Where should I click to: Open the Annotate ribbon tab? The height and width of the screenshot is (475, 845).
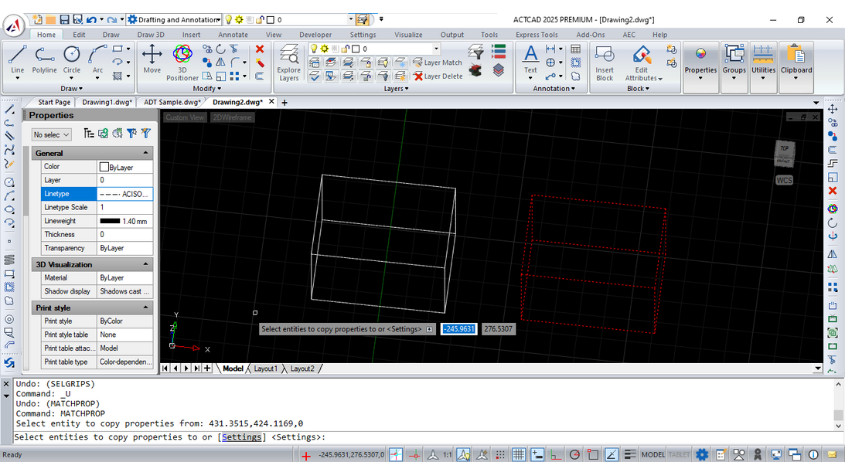(233, 35)
